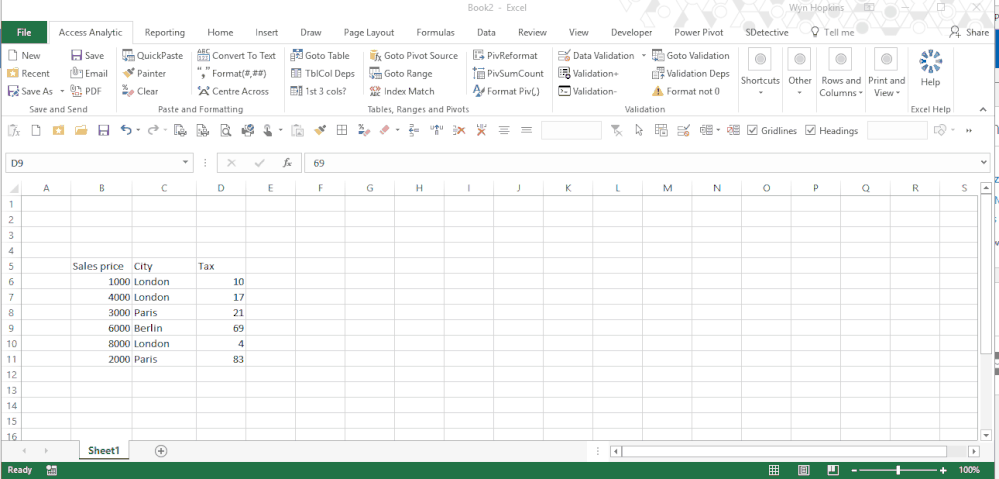999x479 pixels.
Task: Click Goto Pivot Source
Action: [413, 55]
